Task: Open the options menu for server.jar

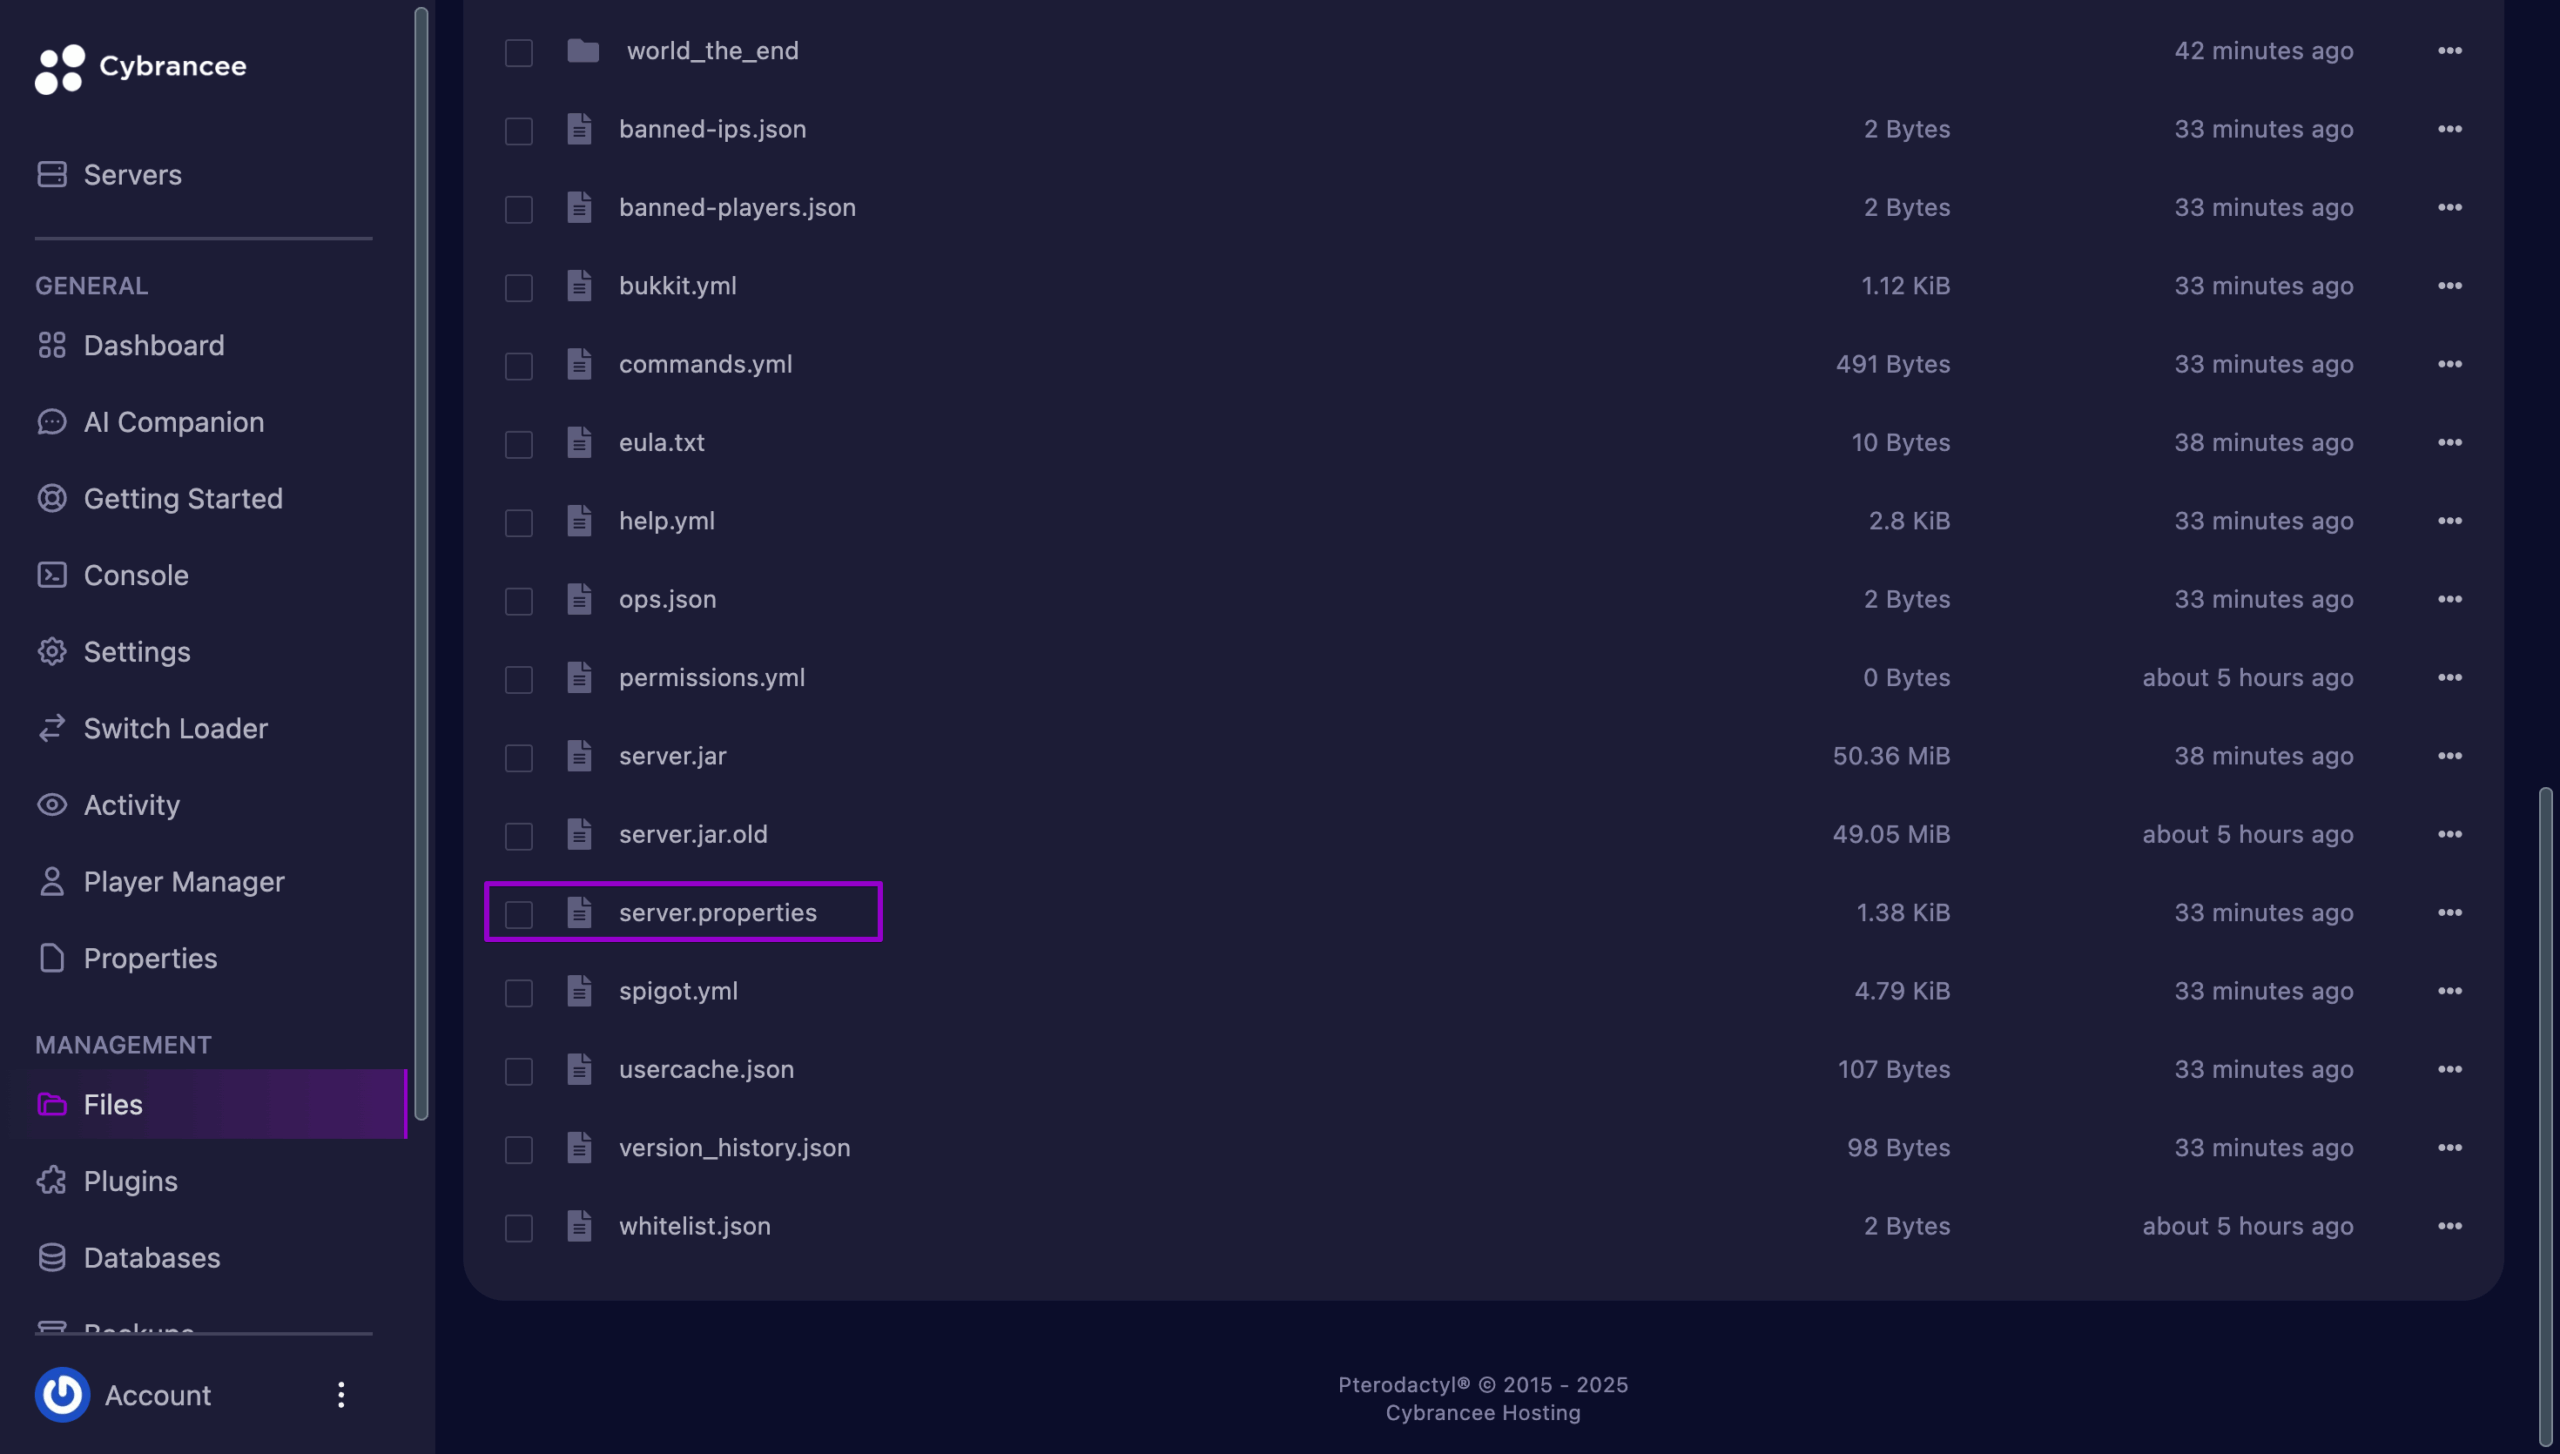Action: tap(2450, 756)
